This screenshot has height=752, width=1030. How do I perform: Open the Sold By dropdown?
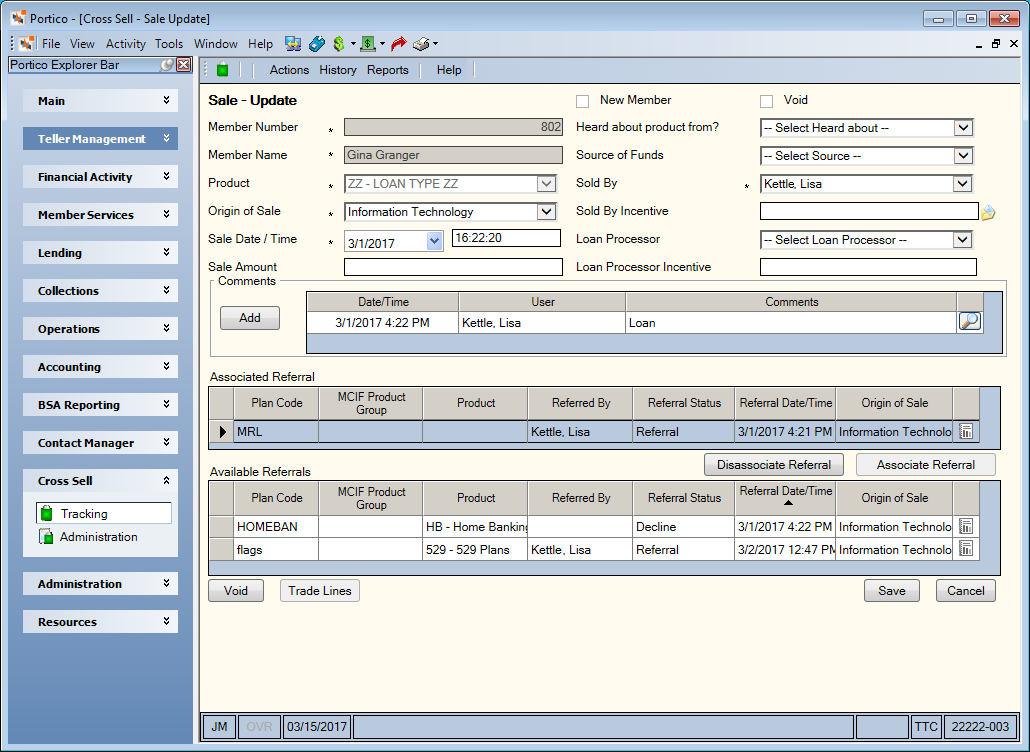(x=962, y=184)
